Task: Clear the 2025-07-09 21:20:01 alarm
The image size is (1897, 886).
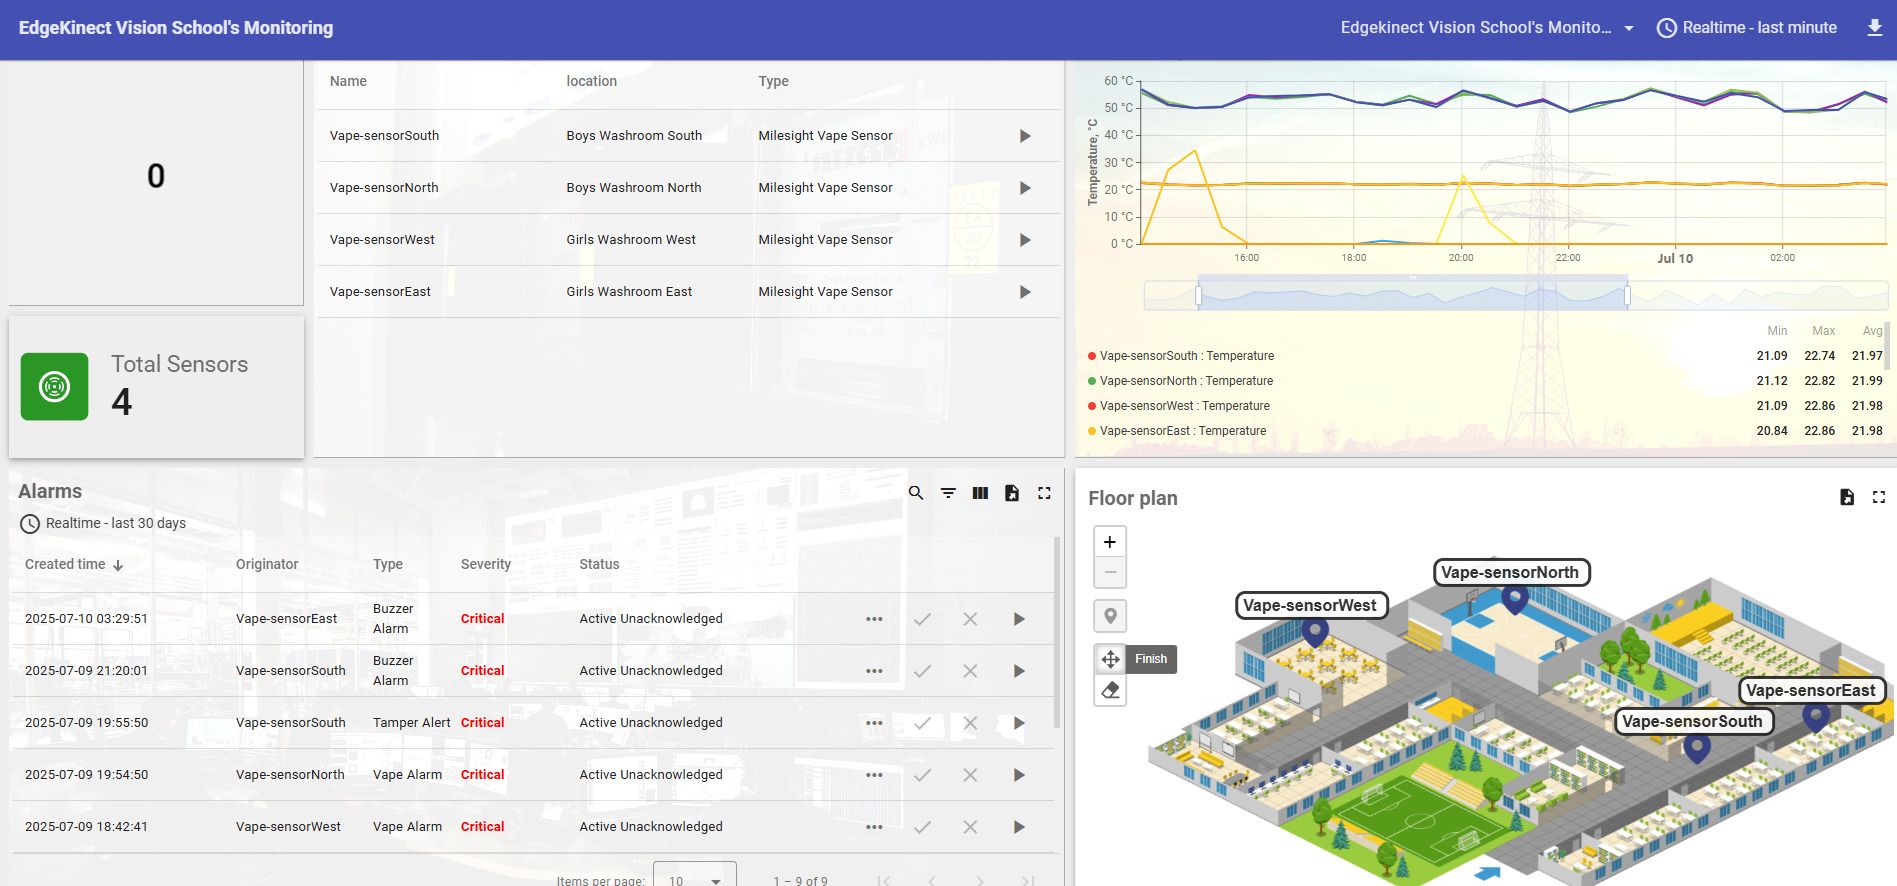Action: (x=970, y=671)
